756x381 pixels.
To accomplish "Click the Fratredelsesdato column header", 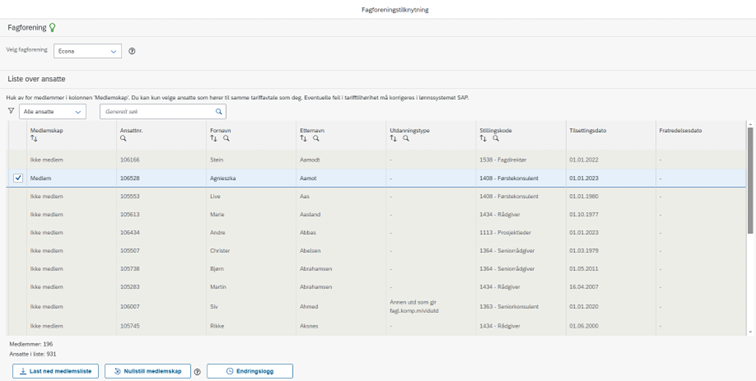I will click(x=680, y=131).
